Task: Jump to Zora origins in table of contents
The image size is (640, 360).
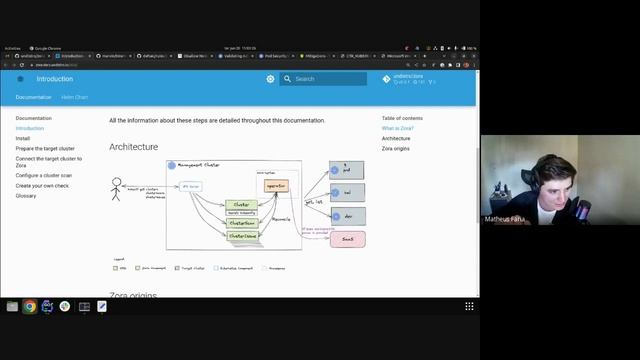Action: point(396,149)
